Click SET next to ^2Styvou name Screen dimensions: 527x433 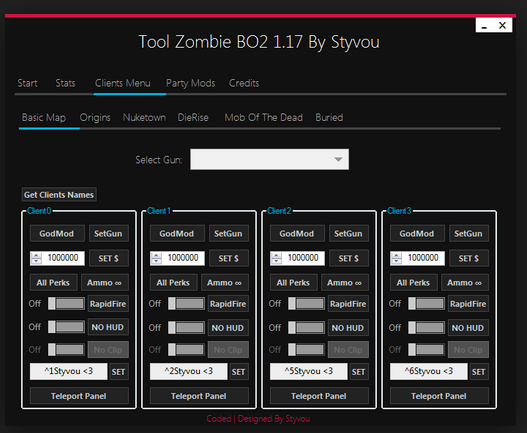tap(239, 372)
